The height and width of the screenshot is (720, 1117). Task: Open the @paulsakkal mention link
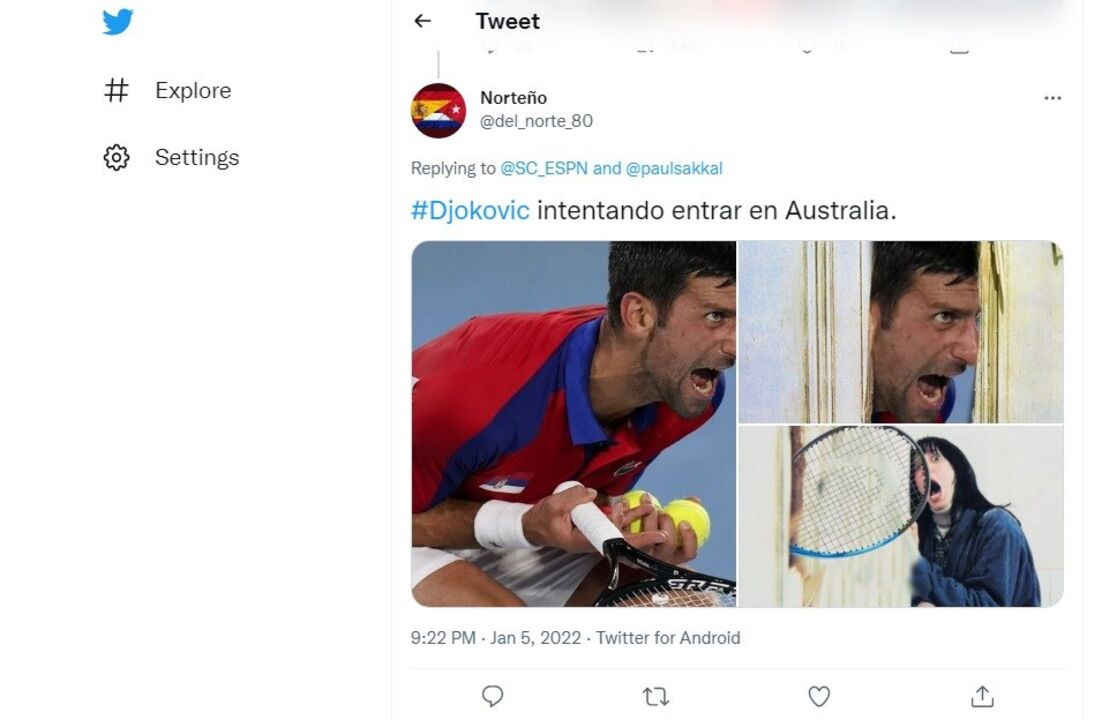click(x=674, y=169)
